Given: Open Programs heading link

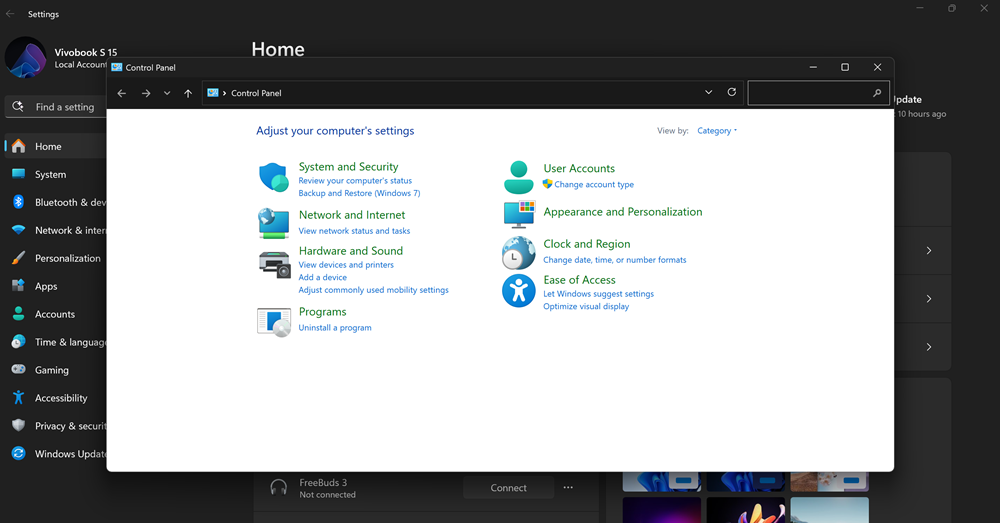Looking at the screenshot, I should point(323,312).
